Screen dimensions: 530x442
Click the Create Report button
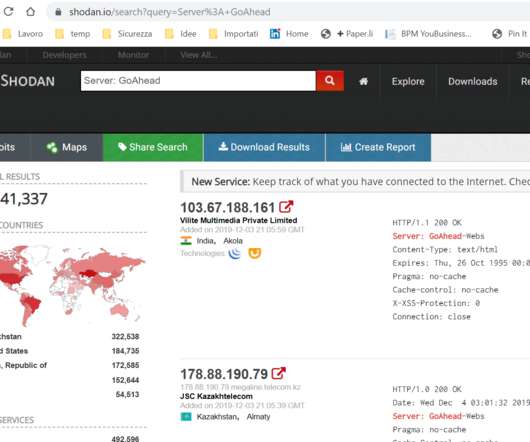(x=378, y=147)
